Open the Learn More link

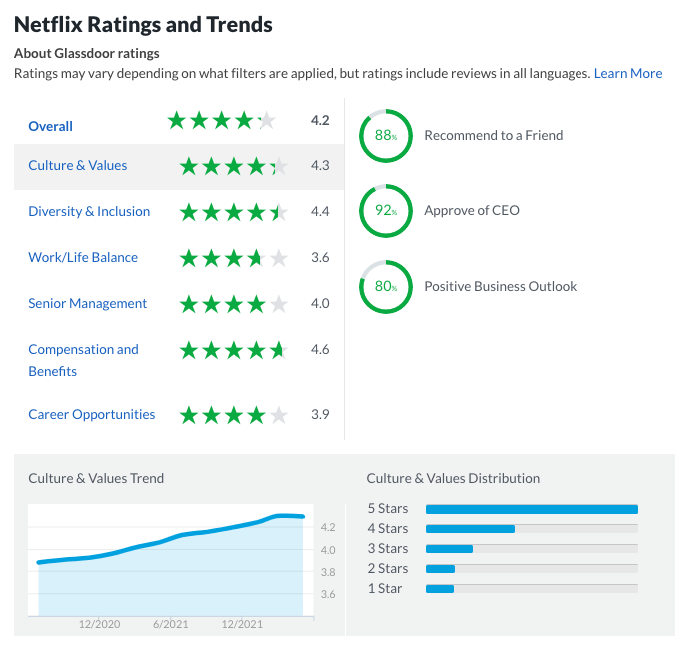pos(627,73)
